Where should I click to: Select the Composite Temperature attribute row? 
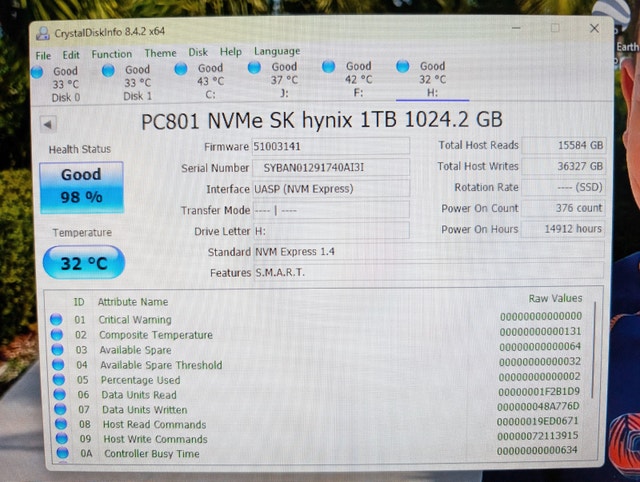[x=316, y=333]
